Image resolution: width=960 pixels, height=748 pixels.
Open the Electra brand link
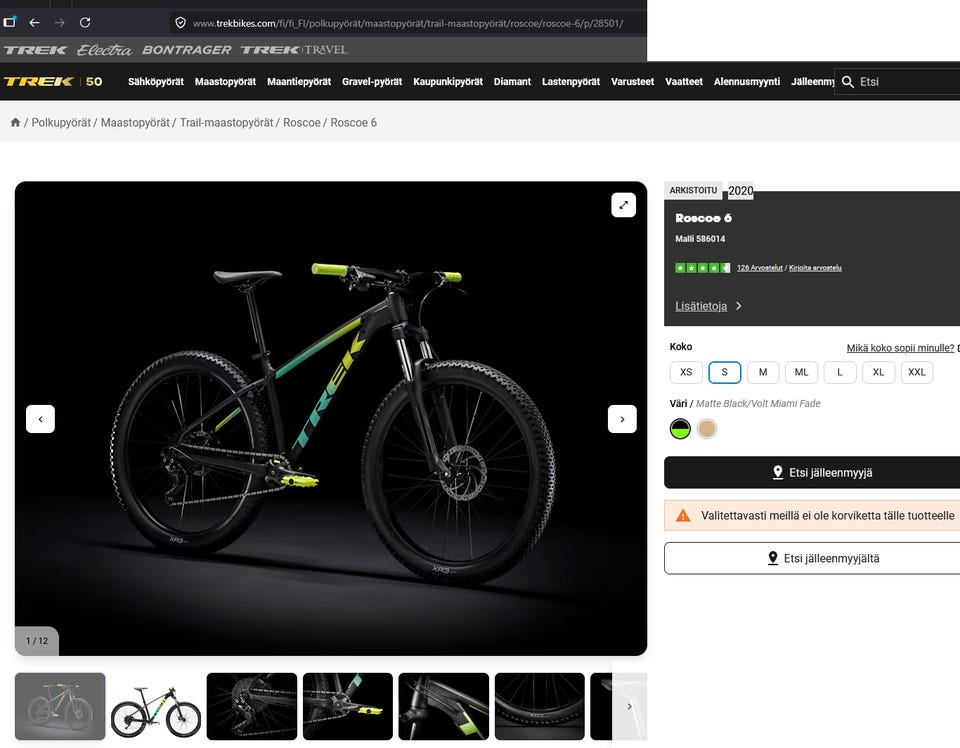(x=104, y=50)
